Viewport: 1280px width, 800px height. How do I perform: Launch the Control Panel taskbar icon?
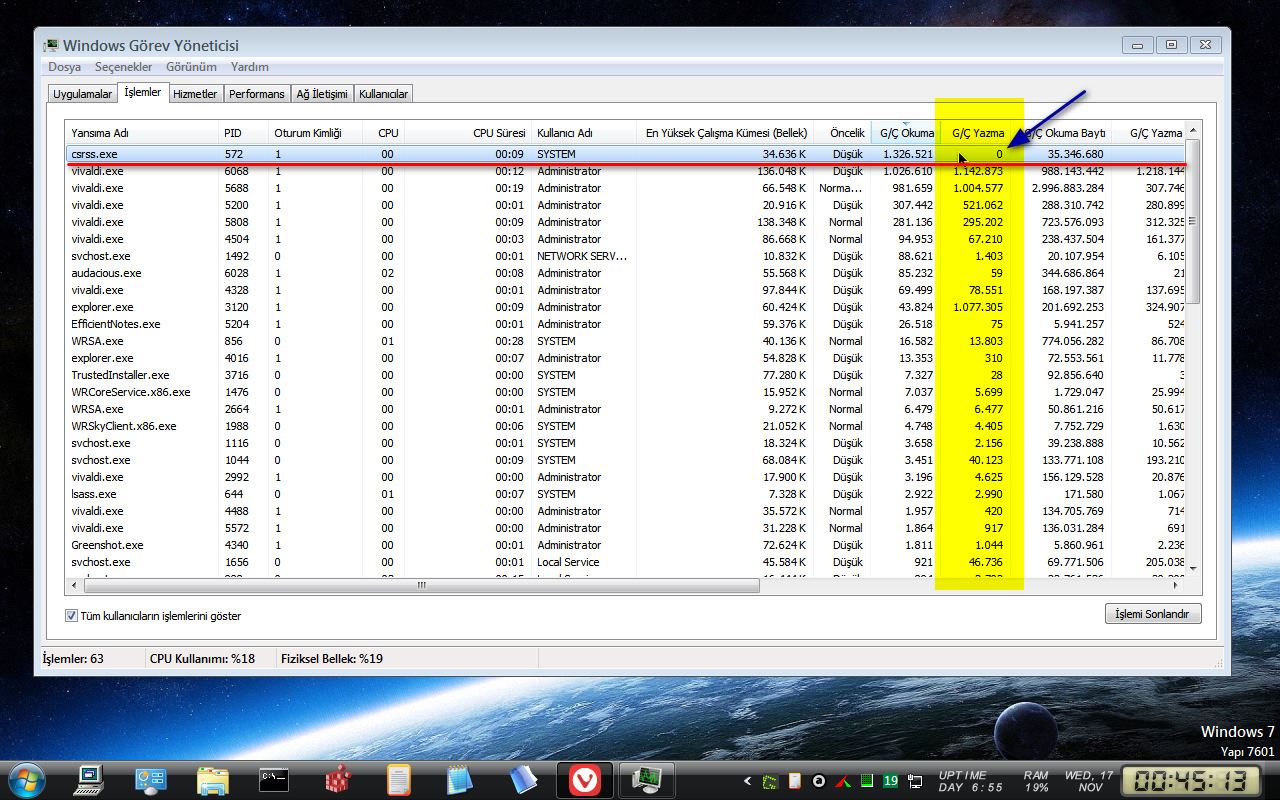click(151, 780)
